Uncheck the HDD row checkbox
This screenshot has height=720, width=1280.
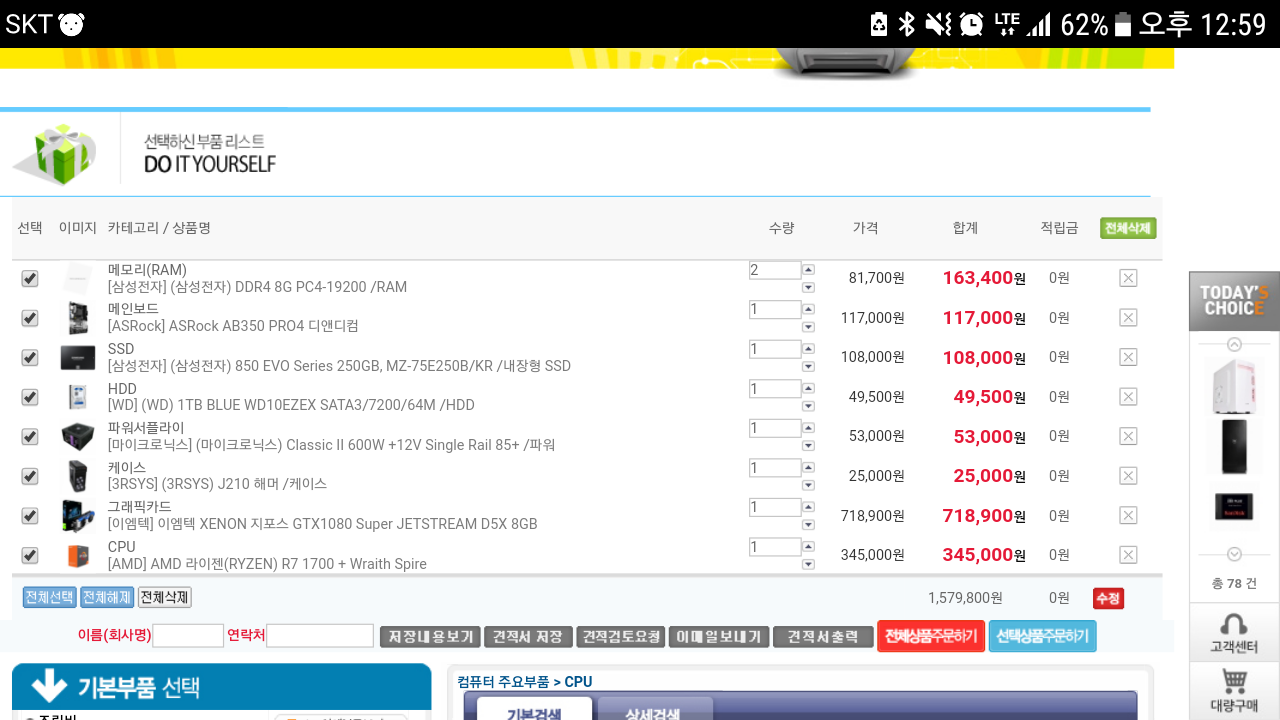point(30,397)
